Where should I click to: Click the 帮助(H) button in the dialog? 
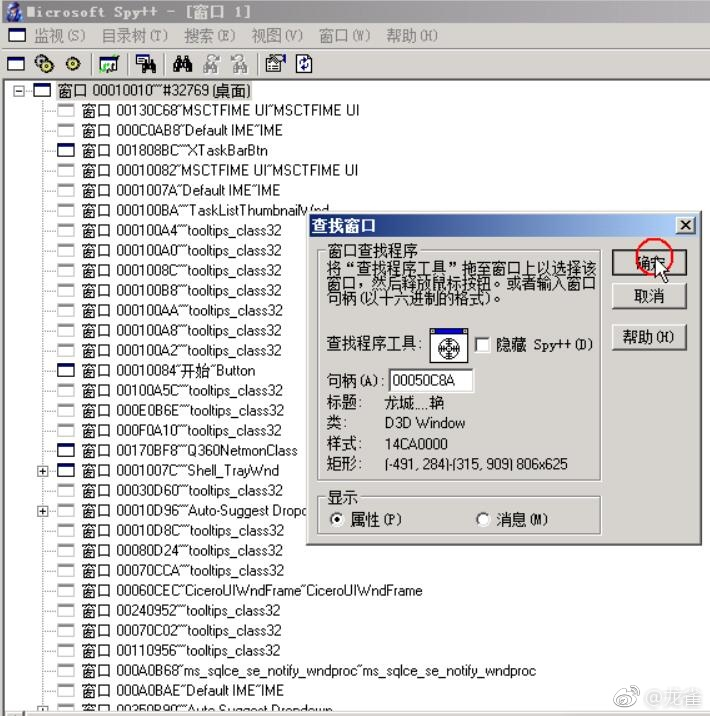pos(649,337)
